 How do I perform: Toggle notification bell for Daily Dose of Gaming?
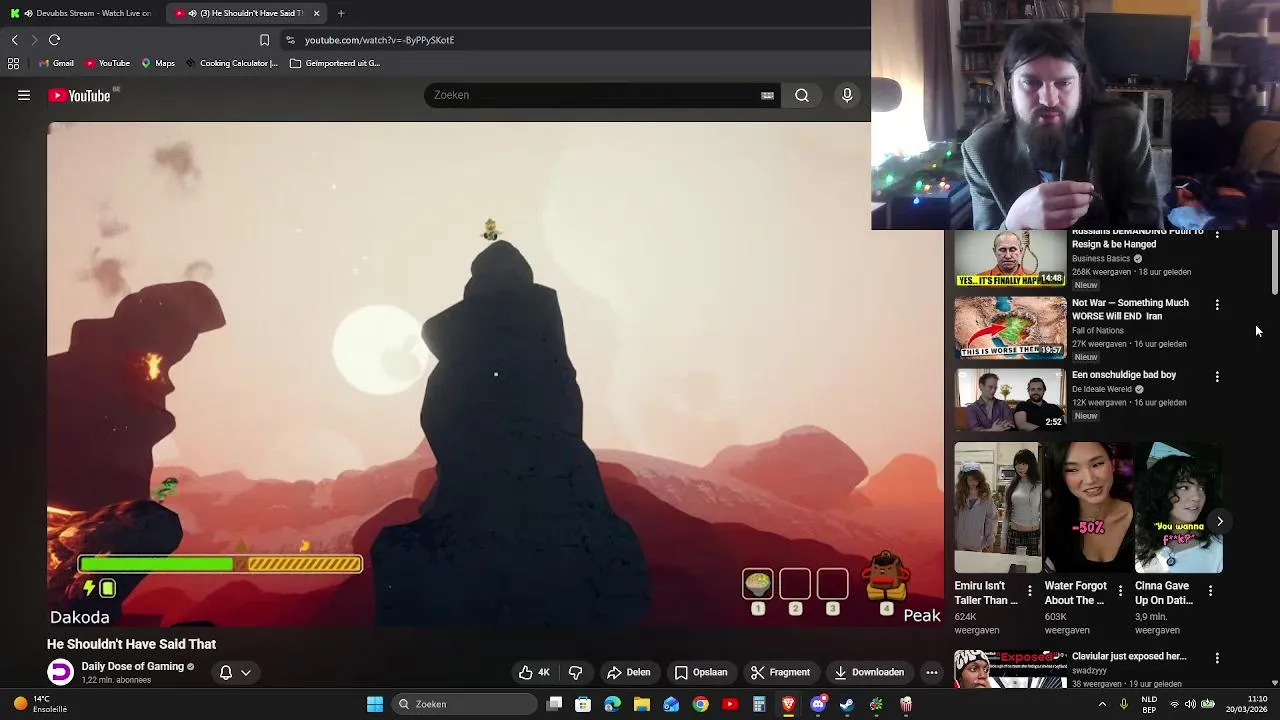pos(226,672)
